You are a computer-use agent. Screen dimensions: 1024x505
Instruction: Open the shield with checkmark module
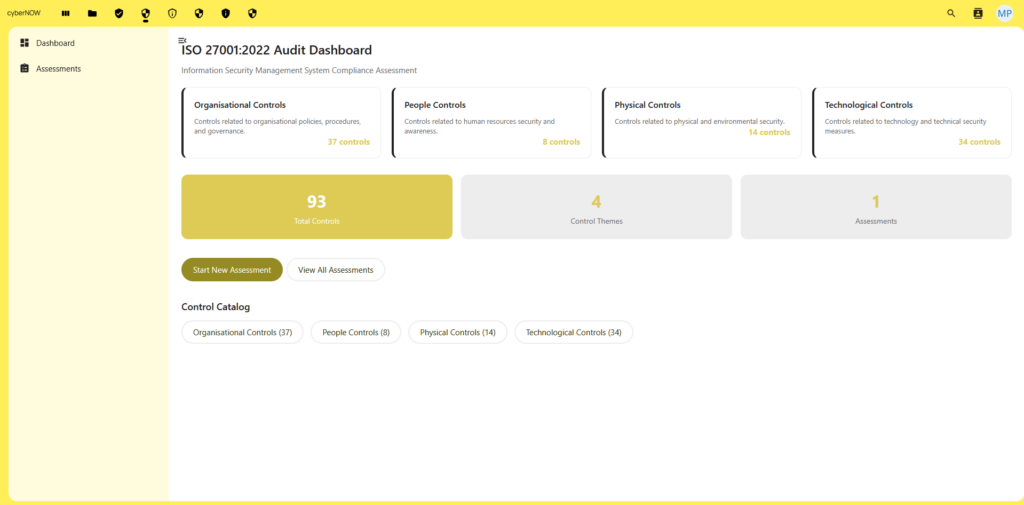click(119, 13)
